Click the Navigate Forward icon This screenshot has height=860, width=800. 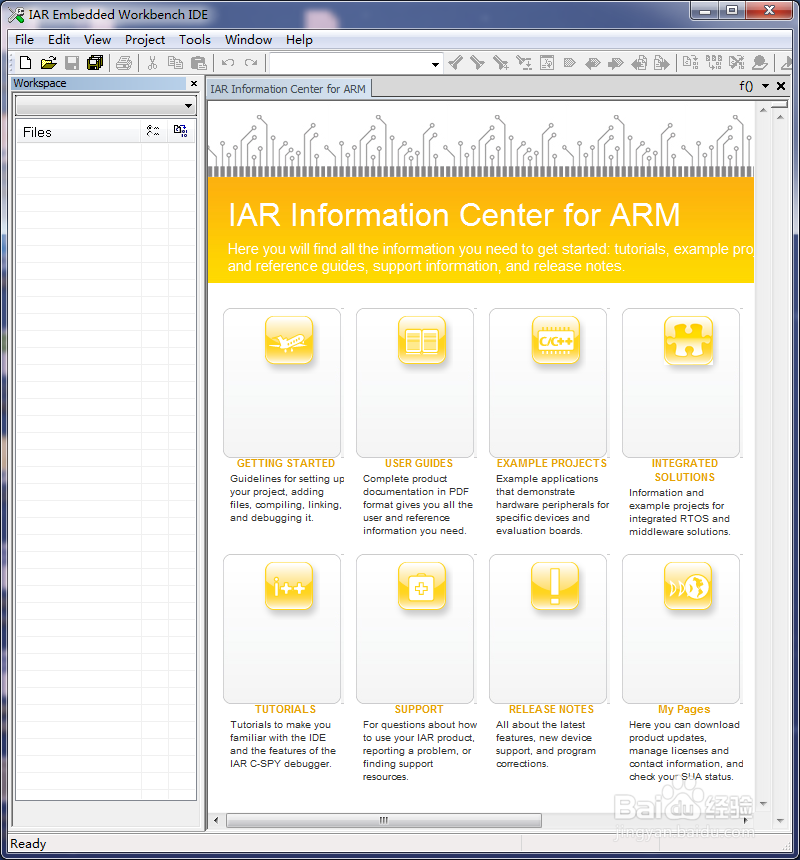(x=662, y=64)
